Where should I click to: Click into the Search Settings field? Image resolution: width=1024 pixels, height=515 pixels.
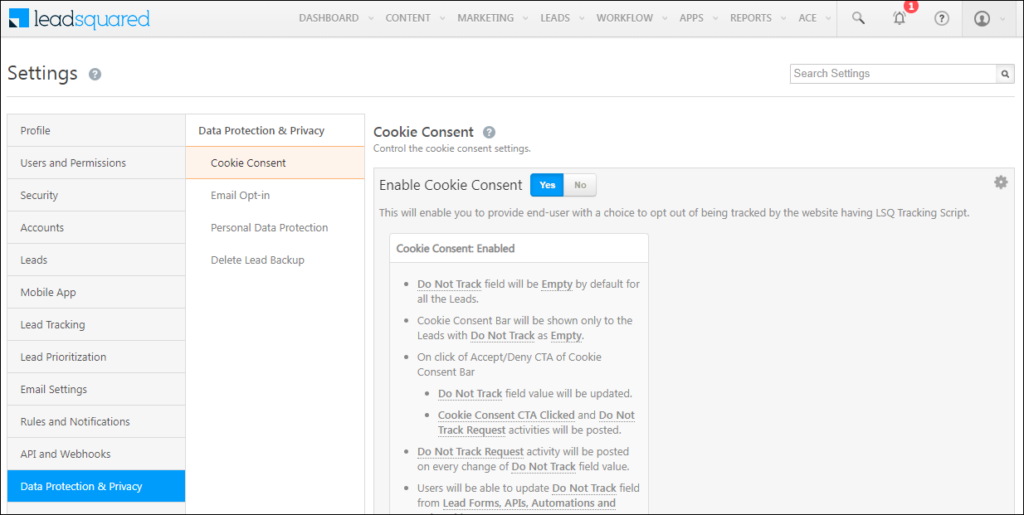tap(892, 74)
